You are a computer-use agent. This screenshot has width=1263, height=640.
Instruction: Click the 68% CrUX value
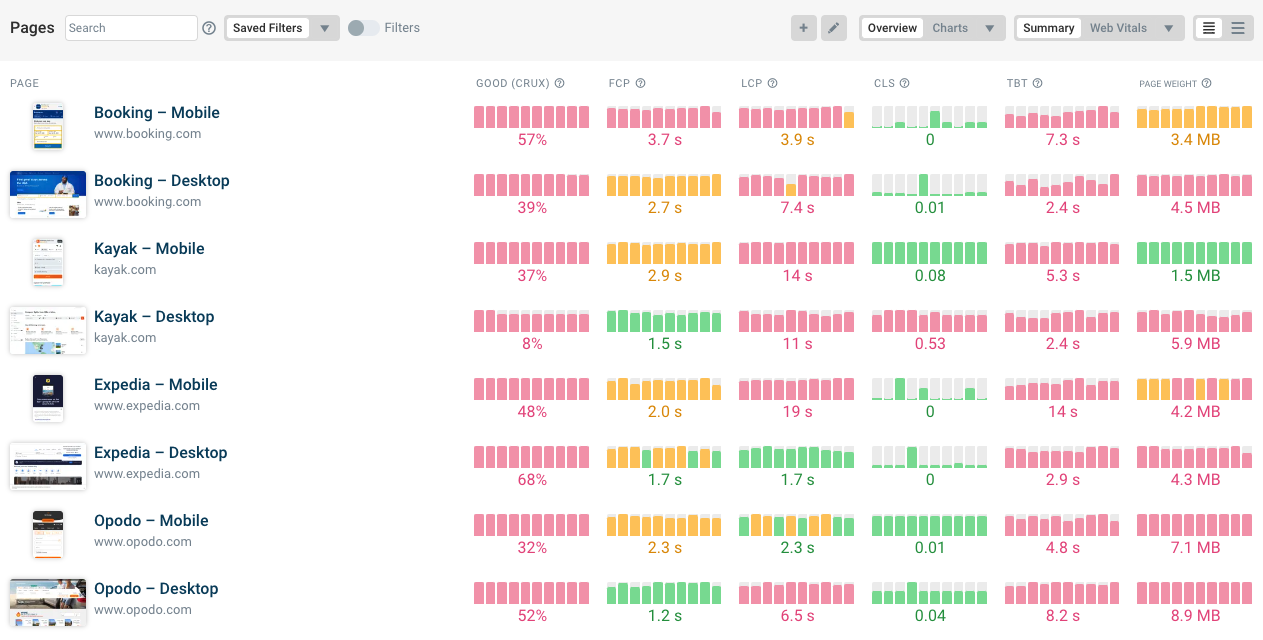tap(532, 480)
